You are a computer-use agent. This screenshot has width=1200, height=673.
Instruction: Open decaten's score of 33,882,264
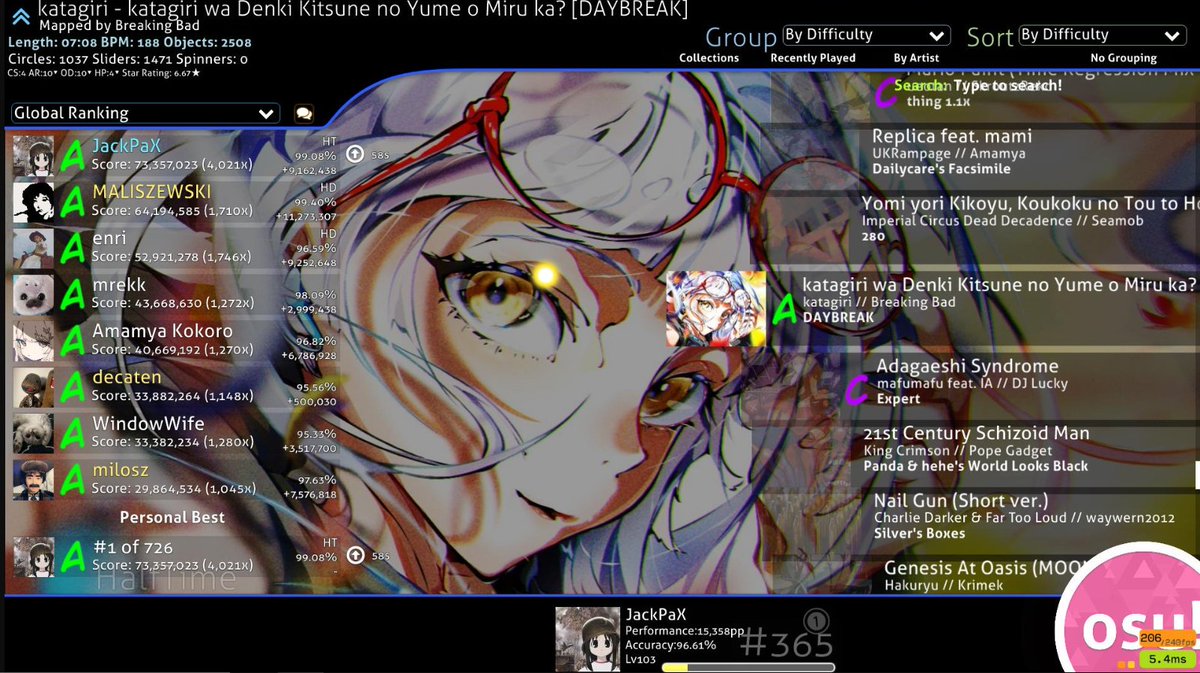175,388
